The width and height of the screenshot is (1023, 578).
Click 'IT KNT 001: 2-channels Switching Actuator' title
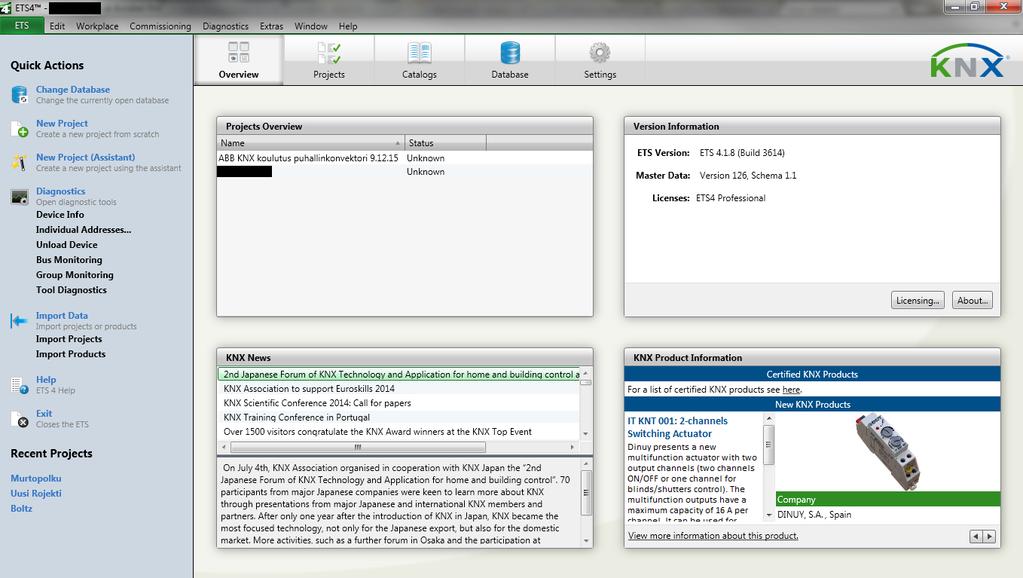(677, 427)
